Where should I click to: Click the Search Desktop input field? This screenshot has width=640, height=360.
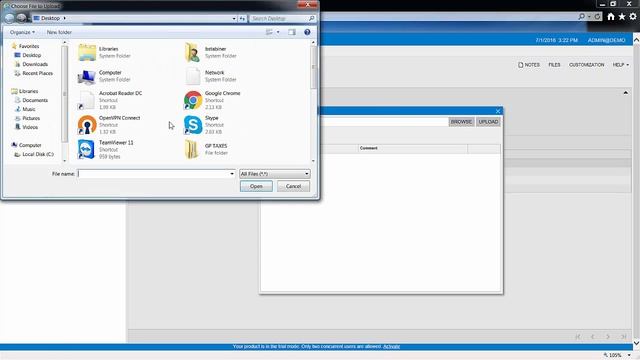279,18
